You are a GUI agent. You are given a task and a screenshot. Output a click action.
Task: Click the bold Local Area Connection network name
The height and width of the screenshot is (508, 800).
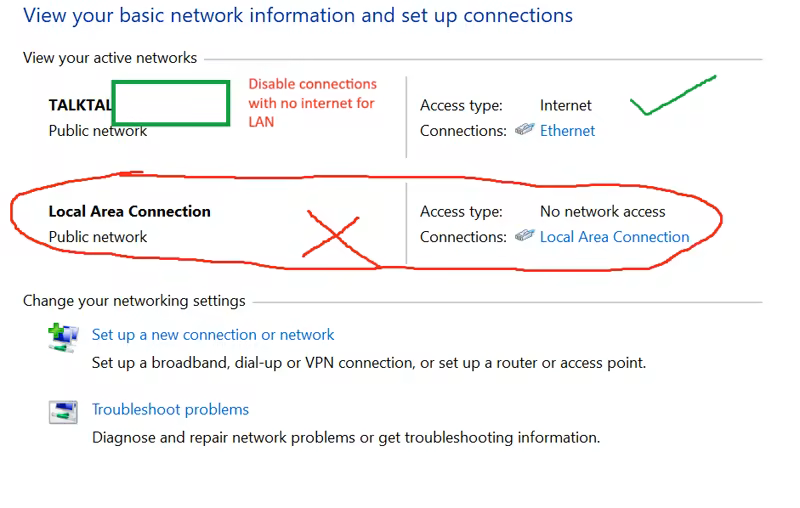click(130, 211)
